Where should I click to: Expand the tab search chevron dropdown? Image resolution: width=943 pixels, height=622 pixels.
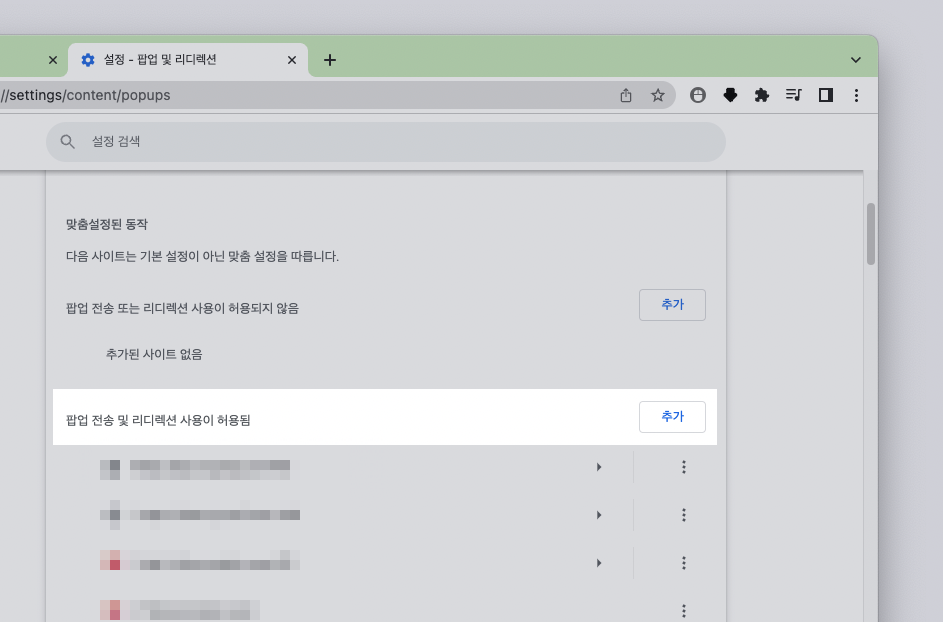[856, 60]
